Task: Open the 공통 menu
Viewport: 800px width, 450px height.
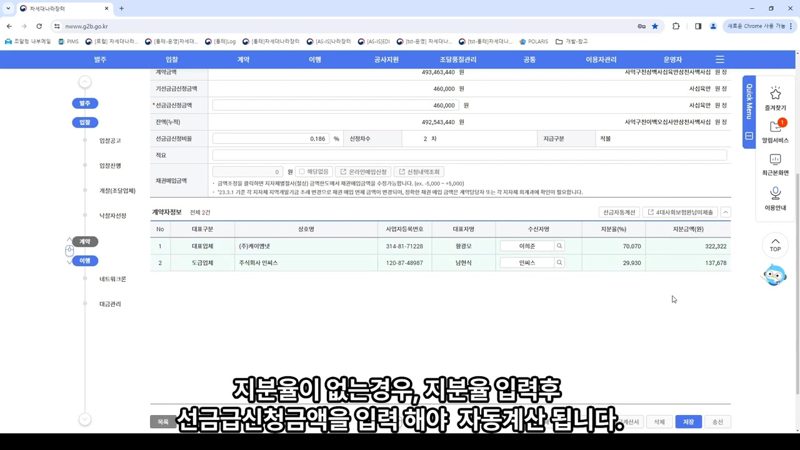Action: point(530,60)
